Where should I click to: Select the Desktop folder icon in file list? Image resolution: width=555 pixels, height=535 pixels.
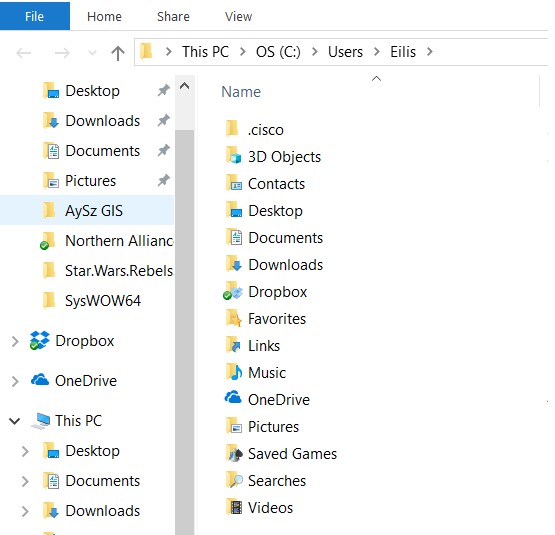tap(233, 209)
